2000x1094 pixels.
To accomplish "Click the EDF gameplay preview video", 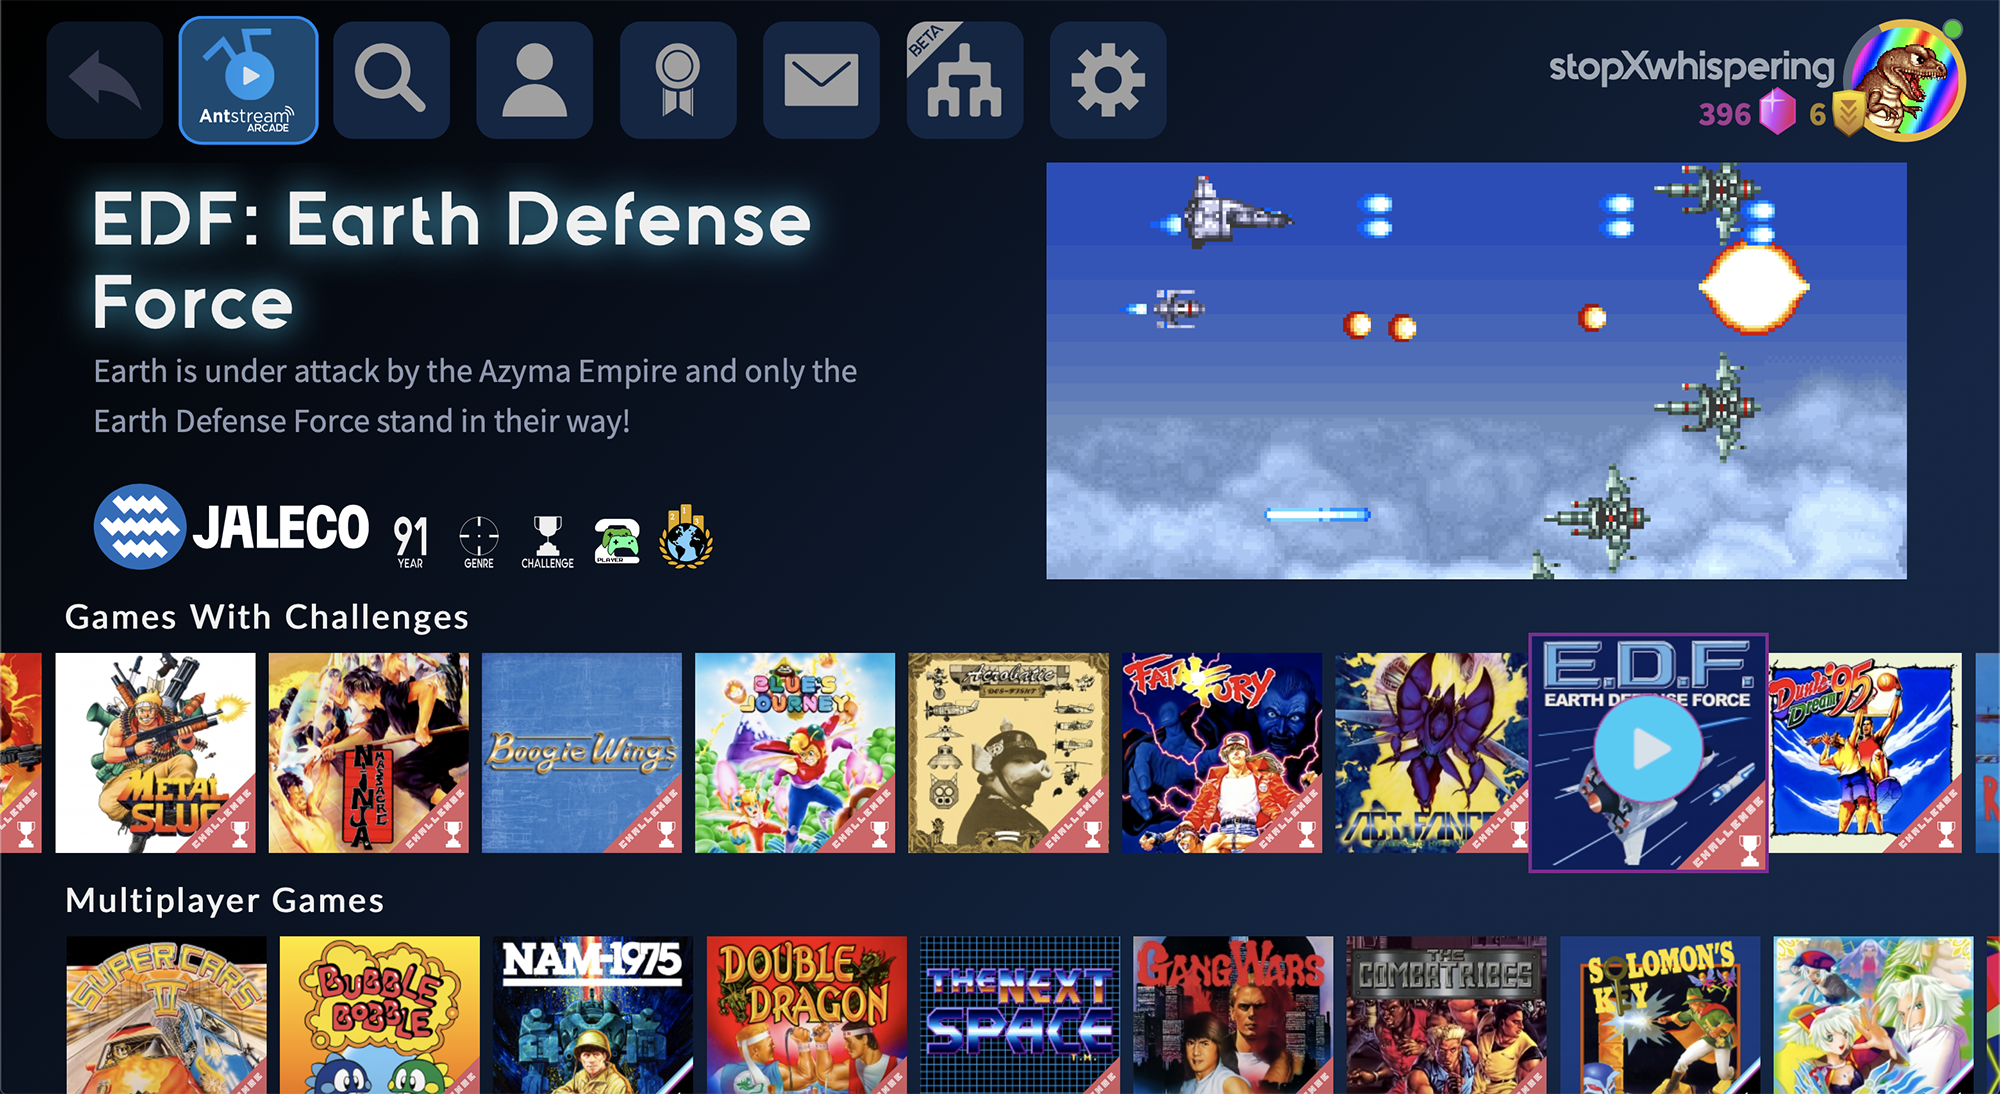I will click(1476, 370).
